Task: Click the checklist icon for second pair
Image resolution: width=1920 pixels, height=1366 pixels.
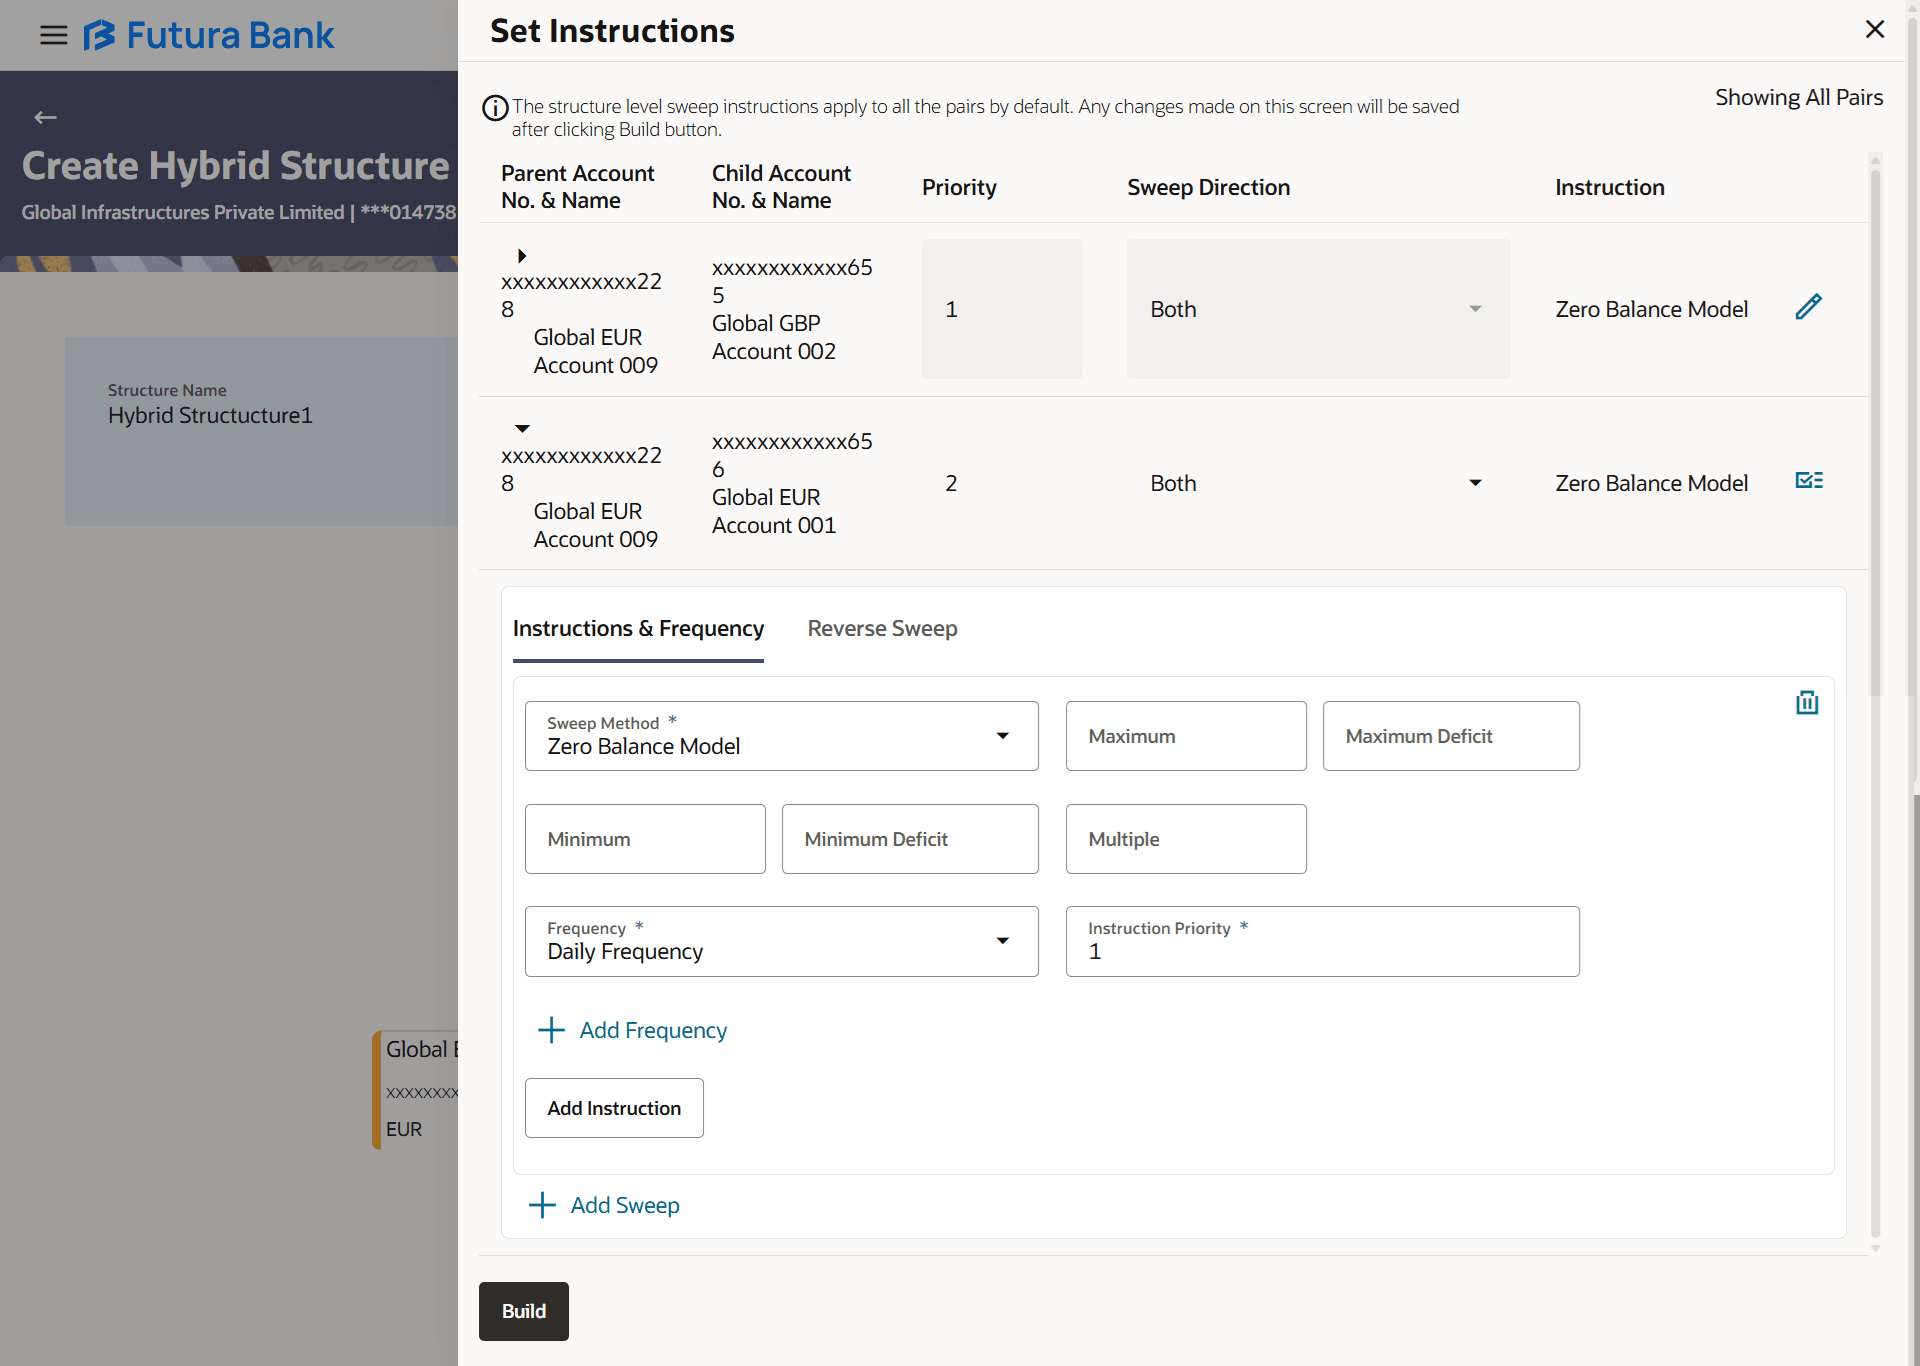Action: [x=1808, y=481]
